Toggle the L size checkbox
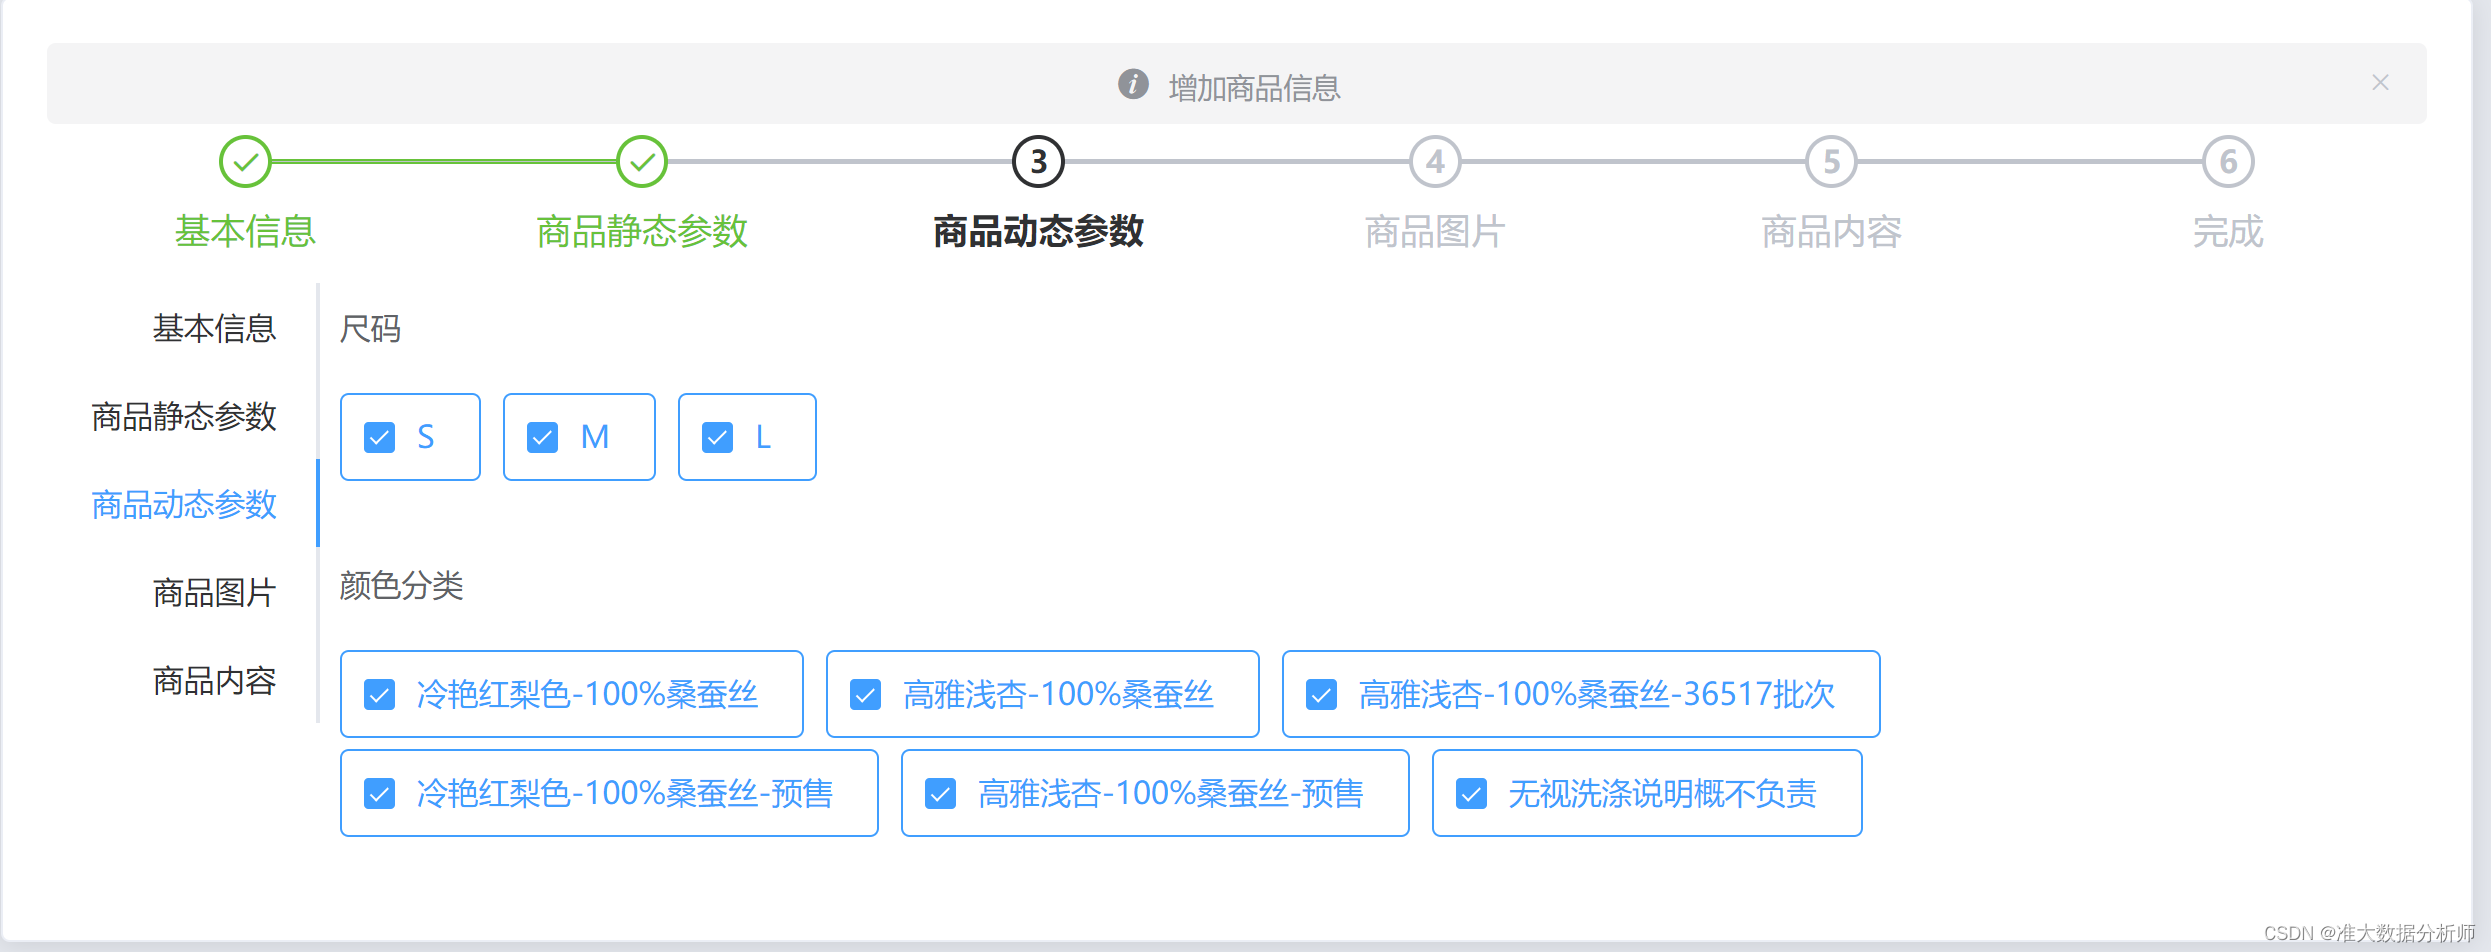 (716, 437)
